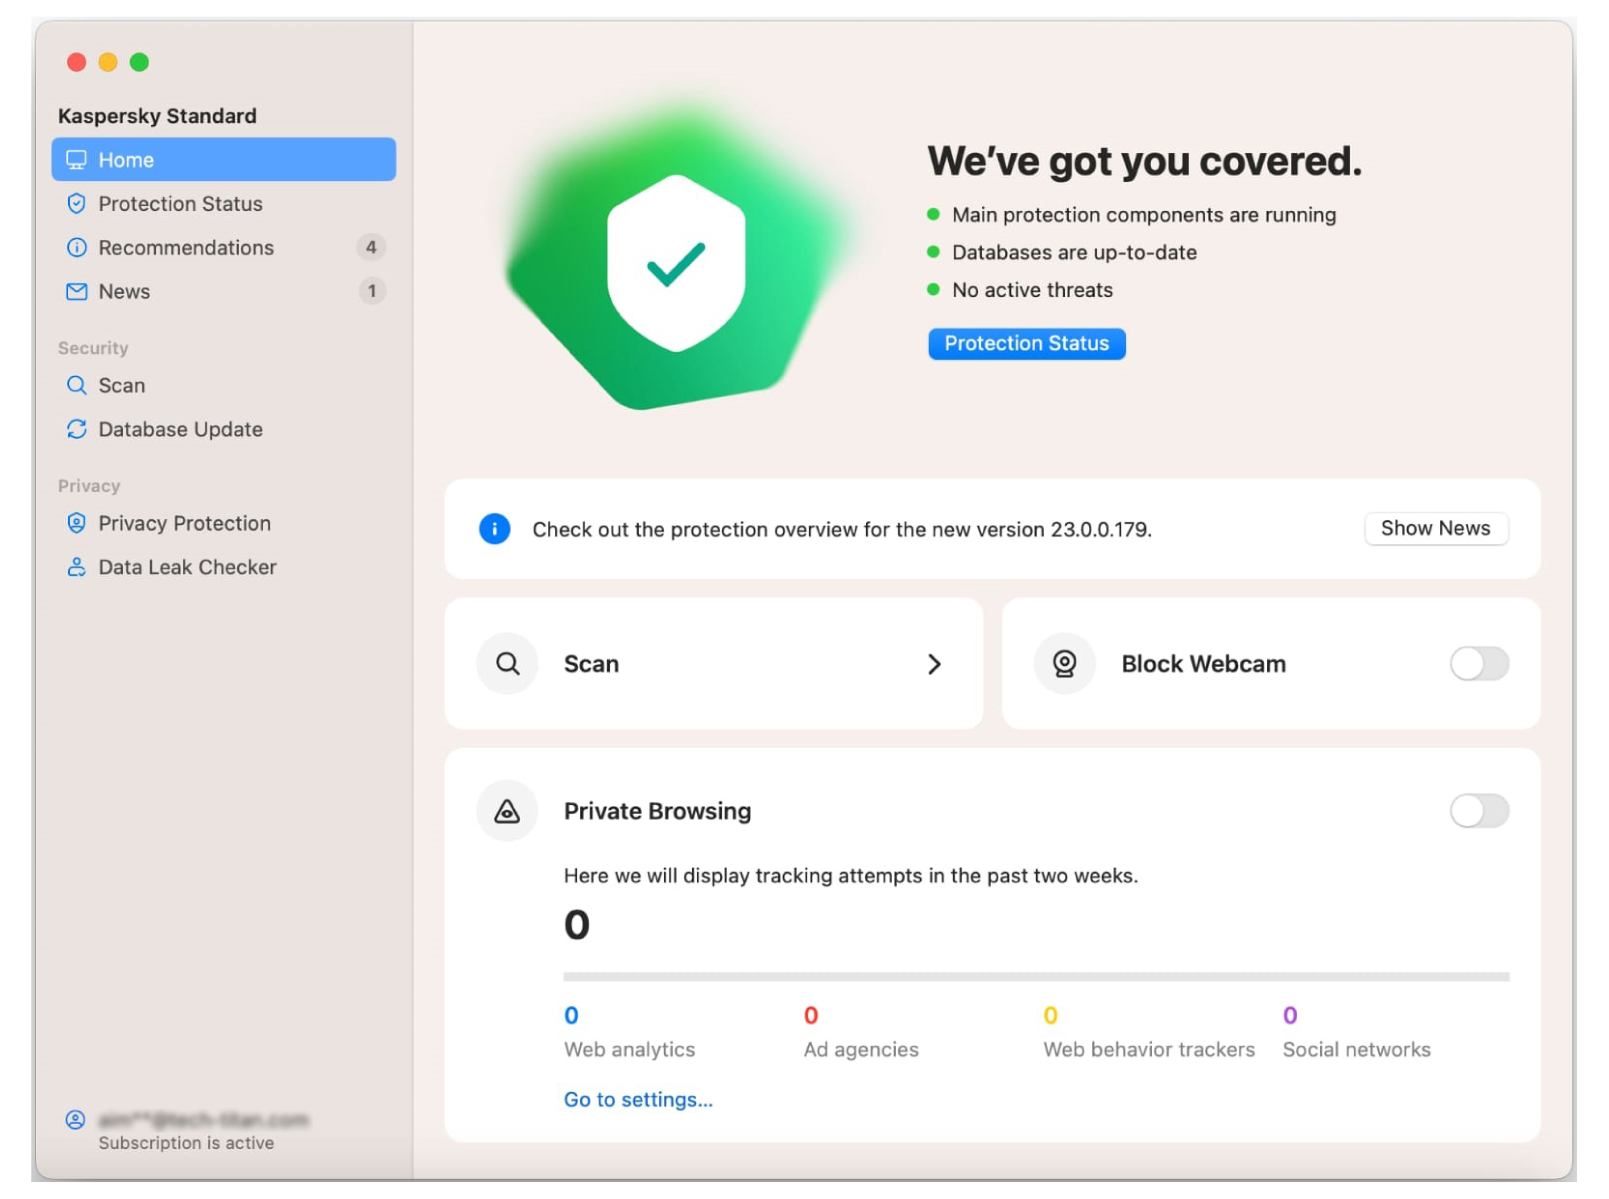Click 'Main protection components are running' line
Screen dimensions: 1609x1199
click(1144, 215)
